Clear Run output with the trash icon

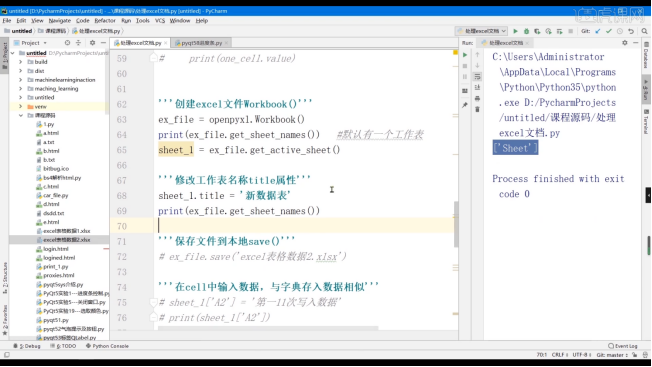coord(477,109)
